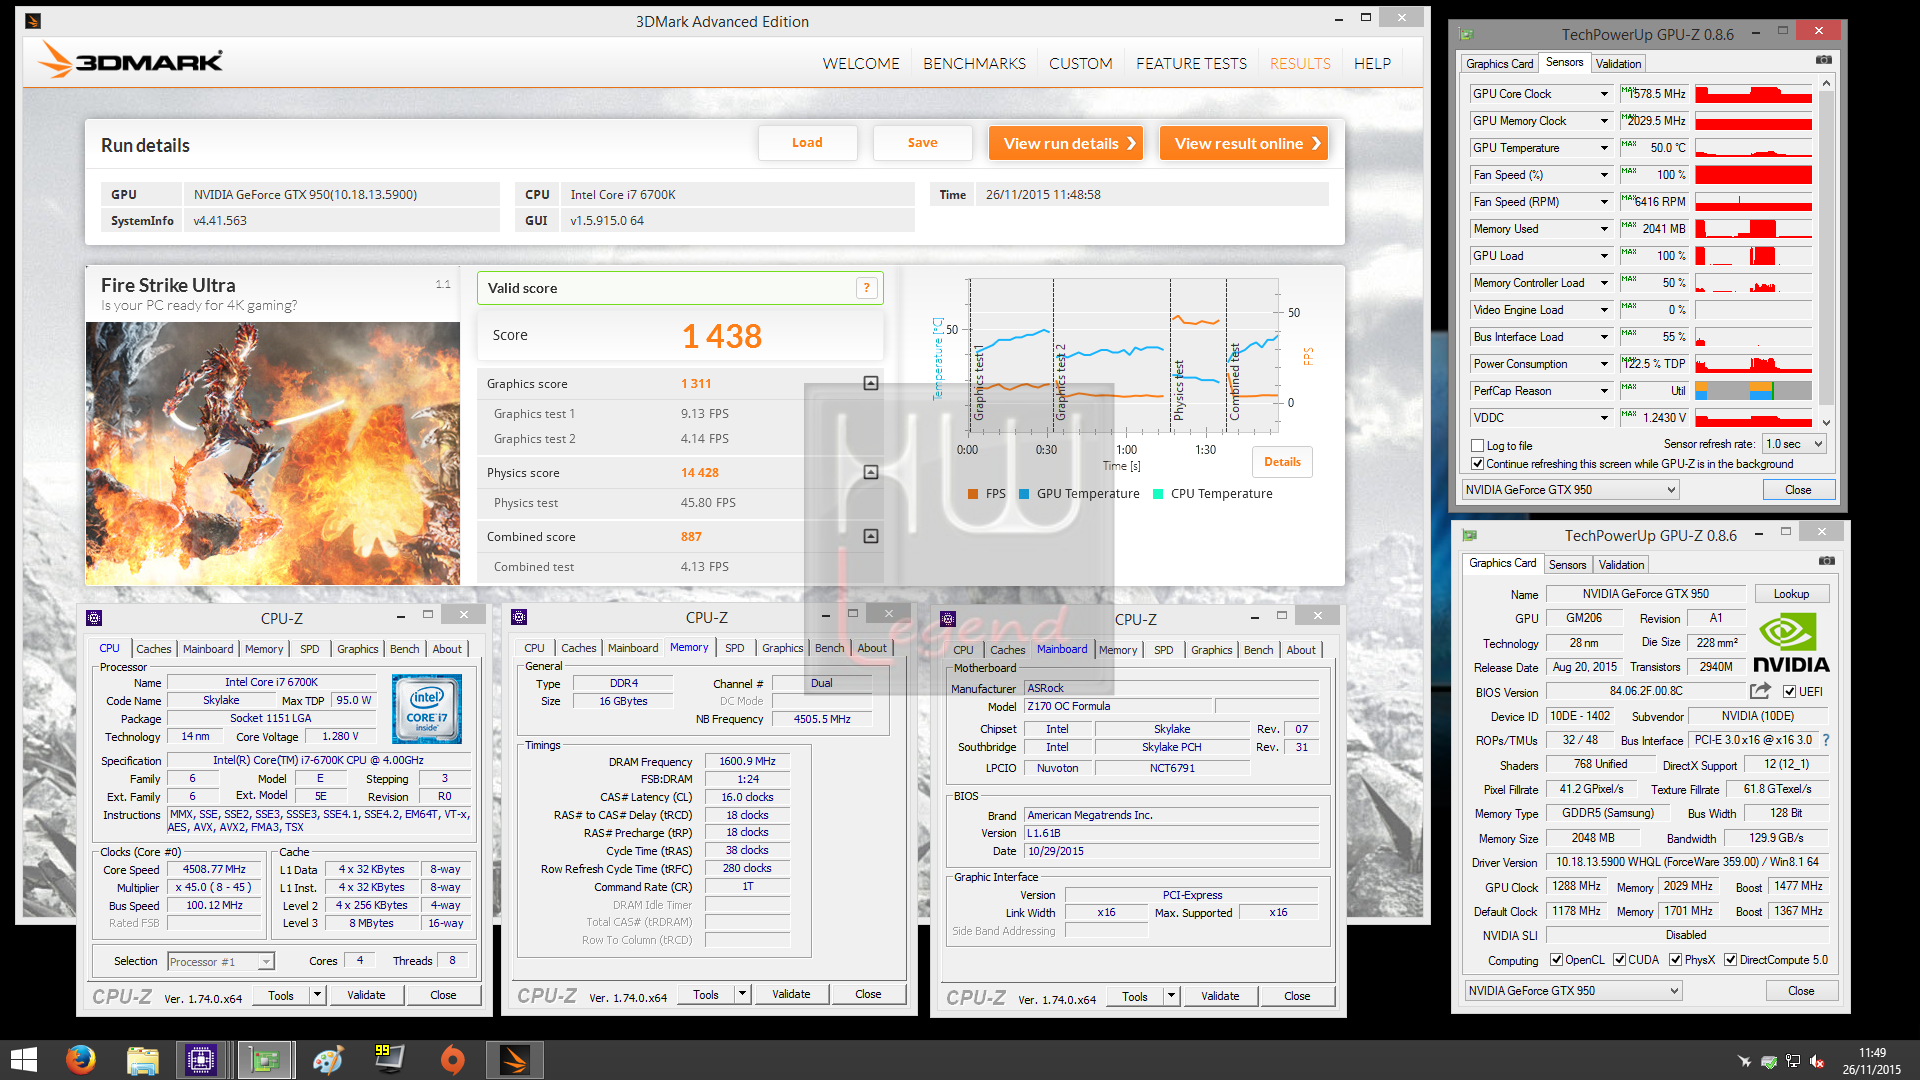Open the GPU selector dropdown in Graphics Card window

pos(1573,991)
